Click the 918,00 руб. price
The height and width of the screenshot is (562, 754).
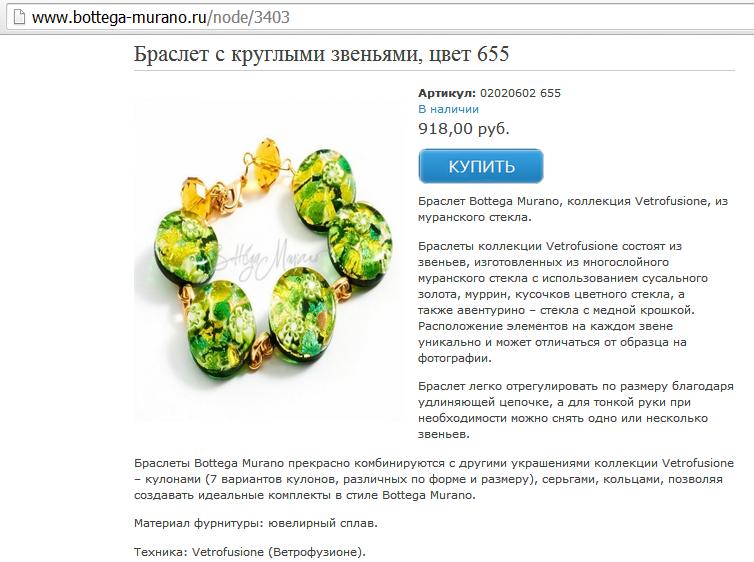pyautogui.click(x=464, y=129)
